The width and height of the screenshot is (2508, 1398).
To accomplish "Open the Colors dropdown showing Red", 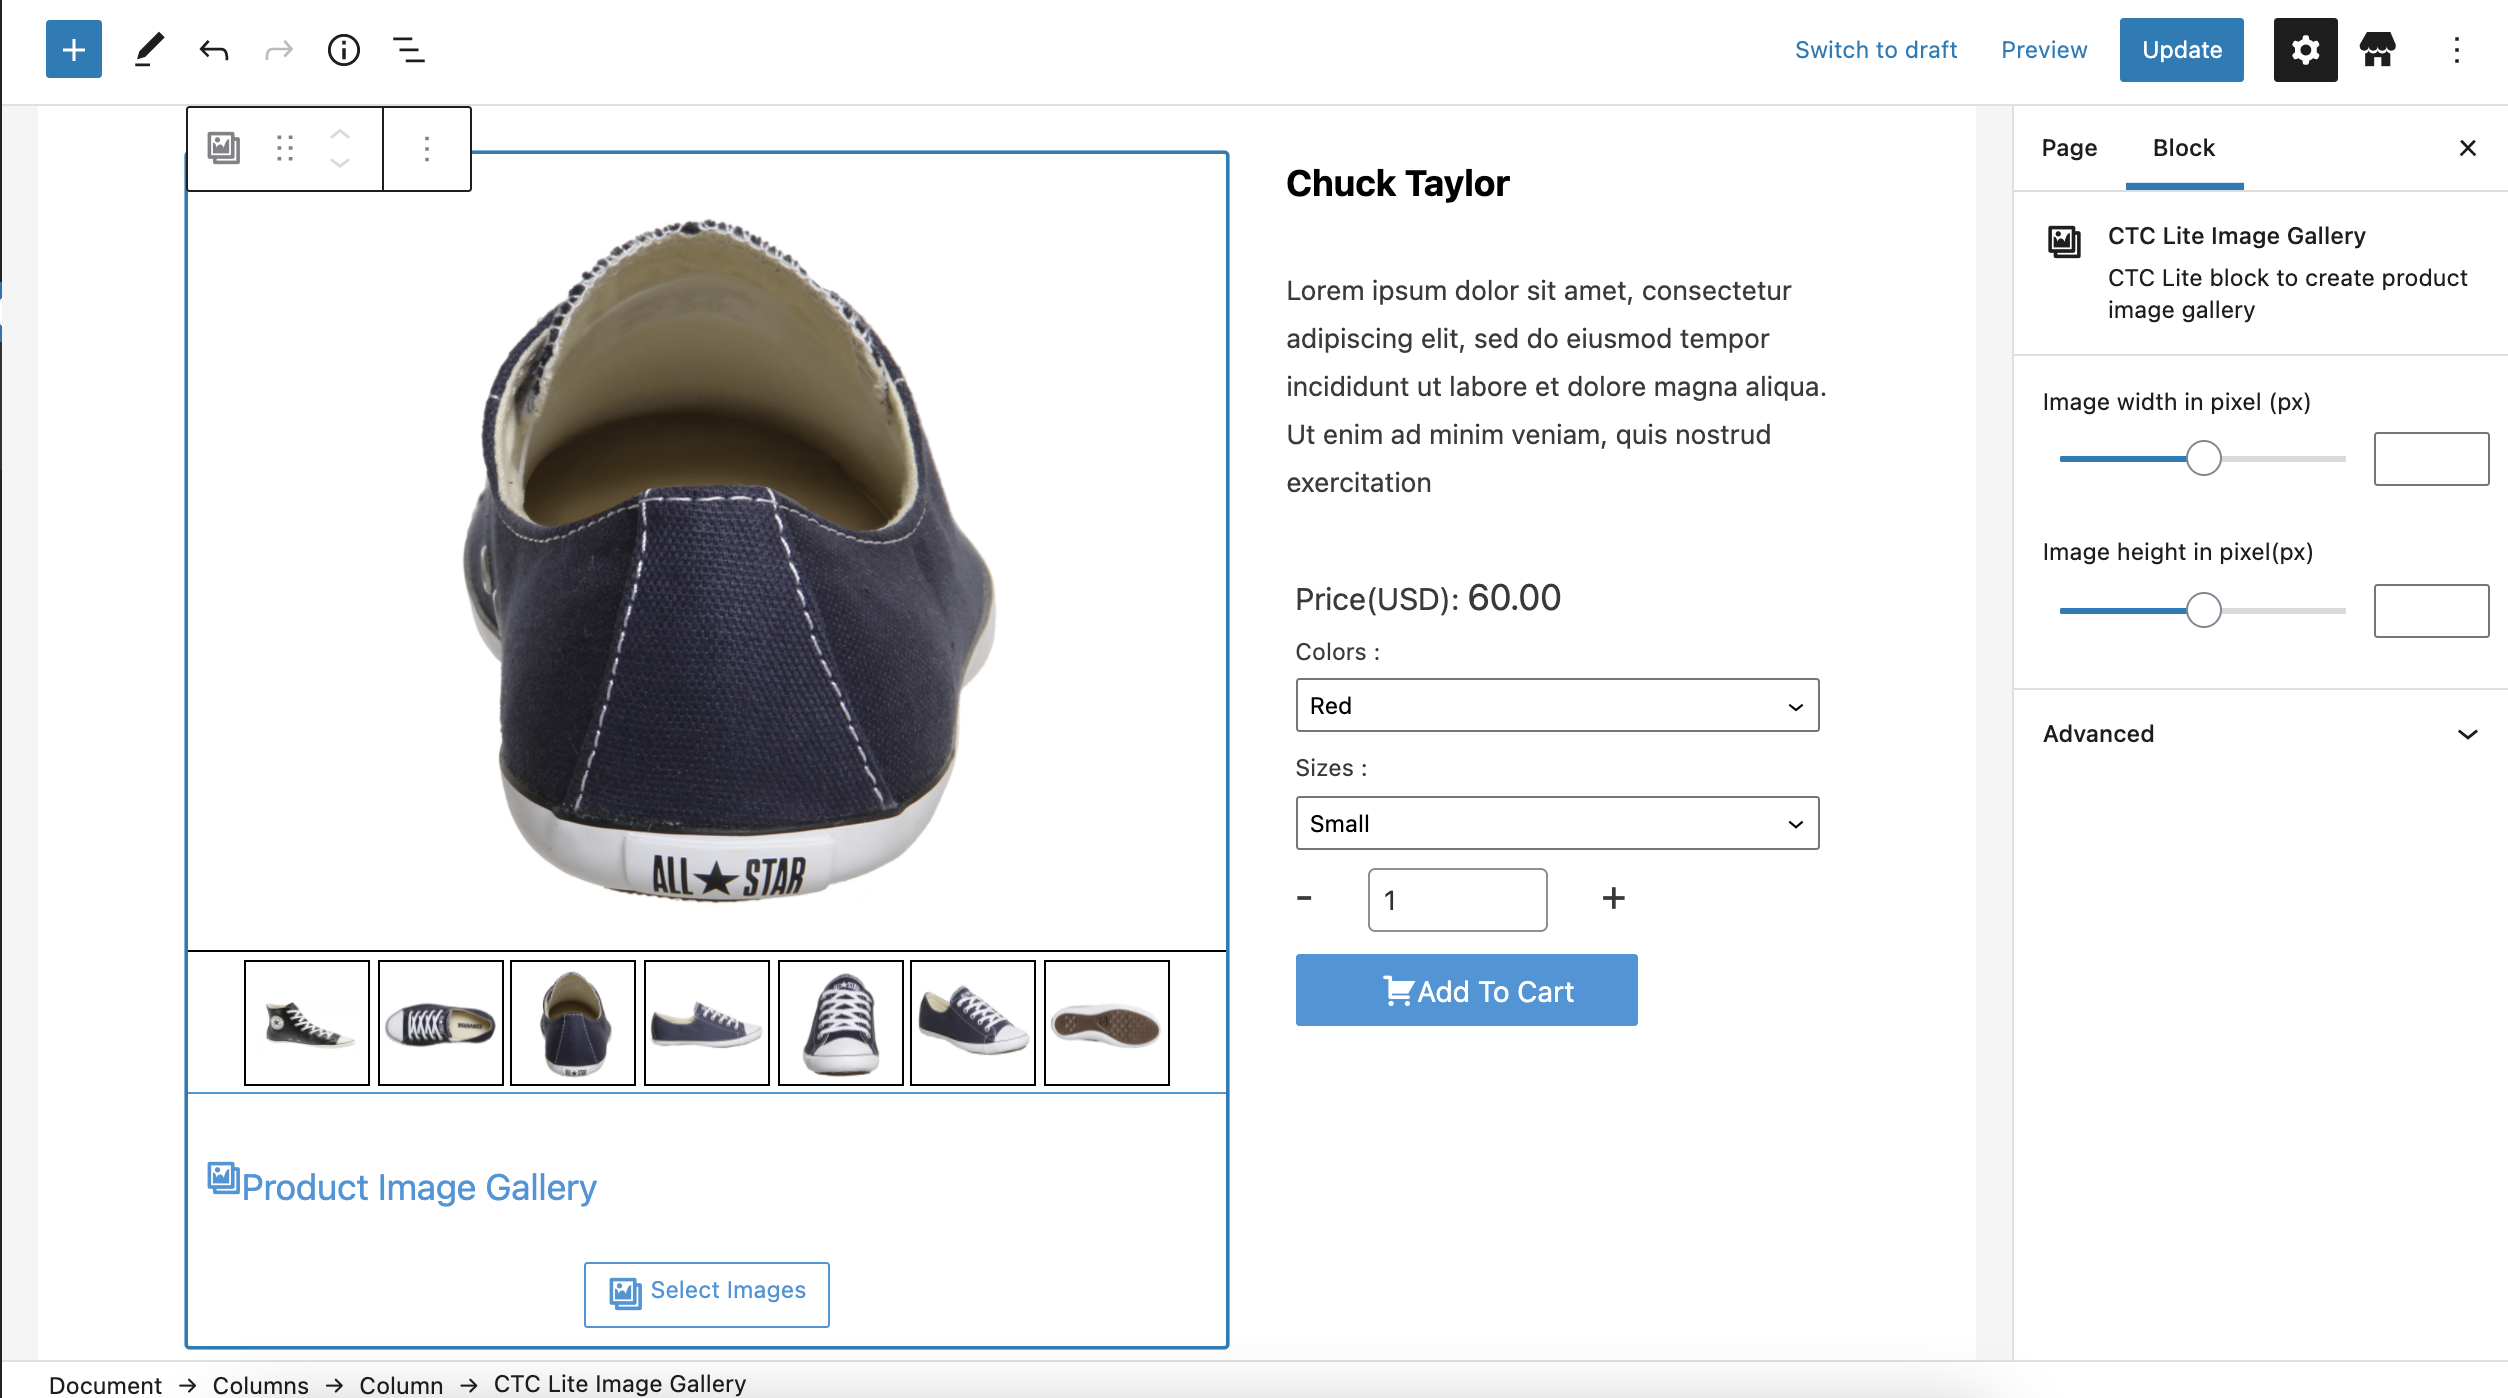I will pyautogui.click(x=1557, y=705).
